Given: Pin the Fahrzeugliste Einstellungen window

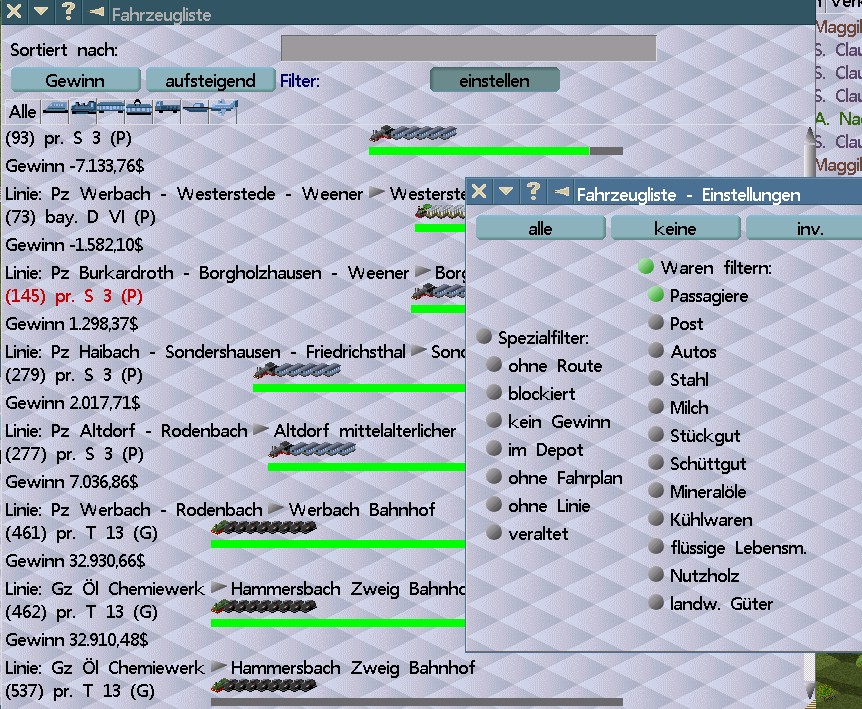Looking at the screenshot, I should (561, 192).
